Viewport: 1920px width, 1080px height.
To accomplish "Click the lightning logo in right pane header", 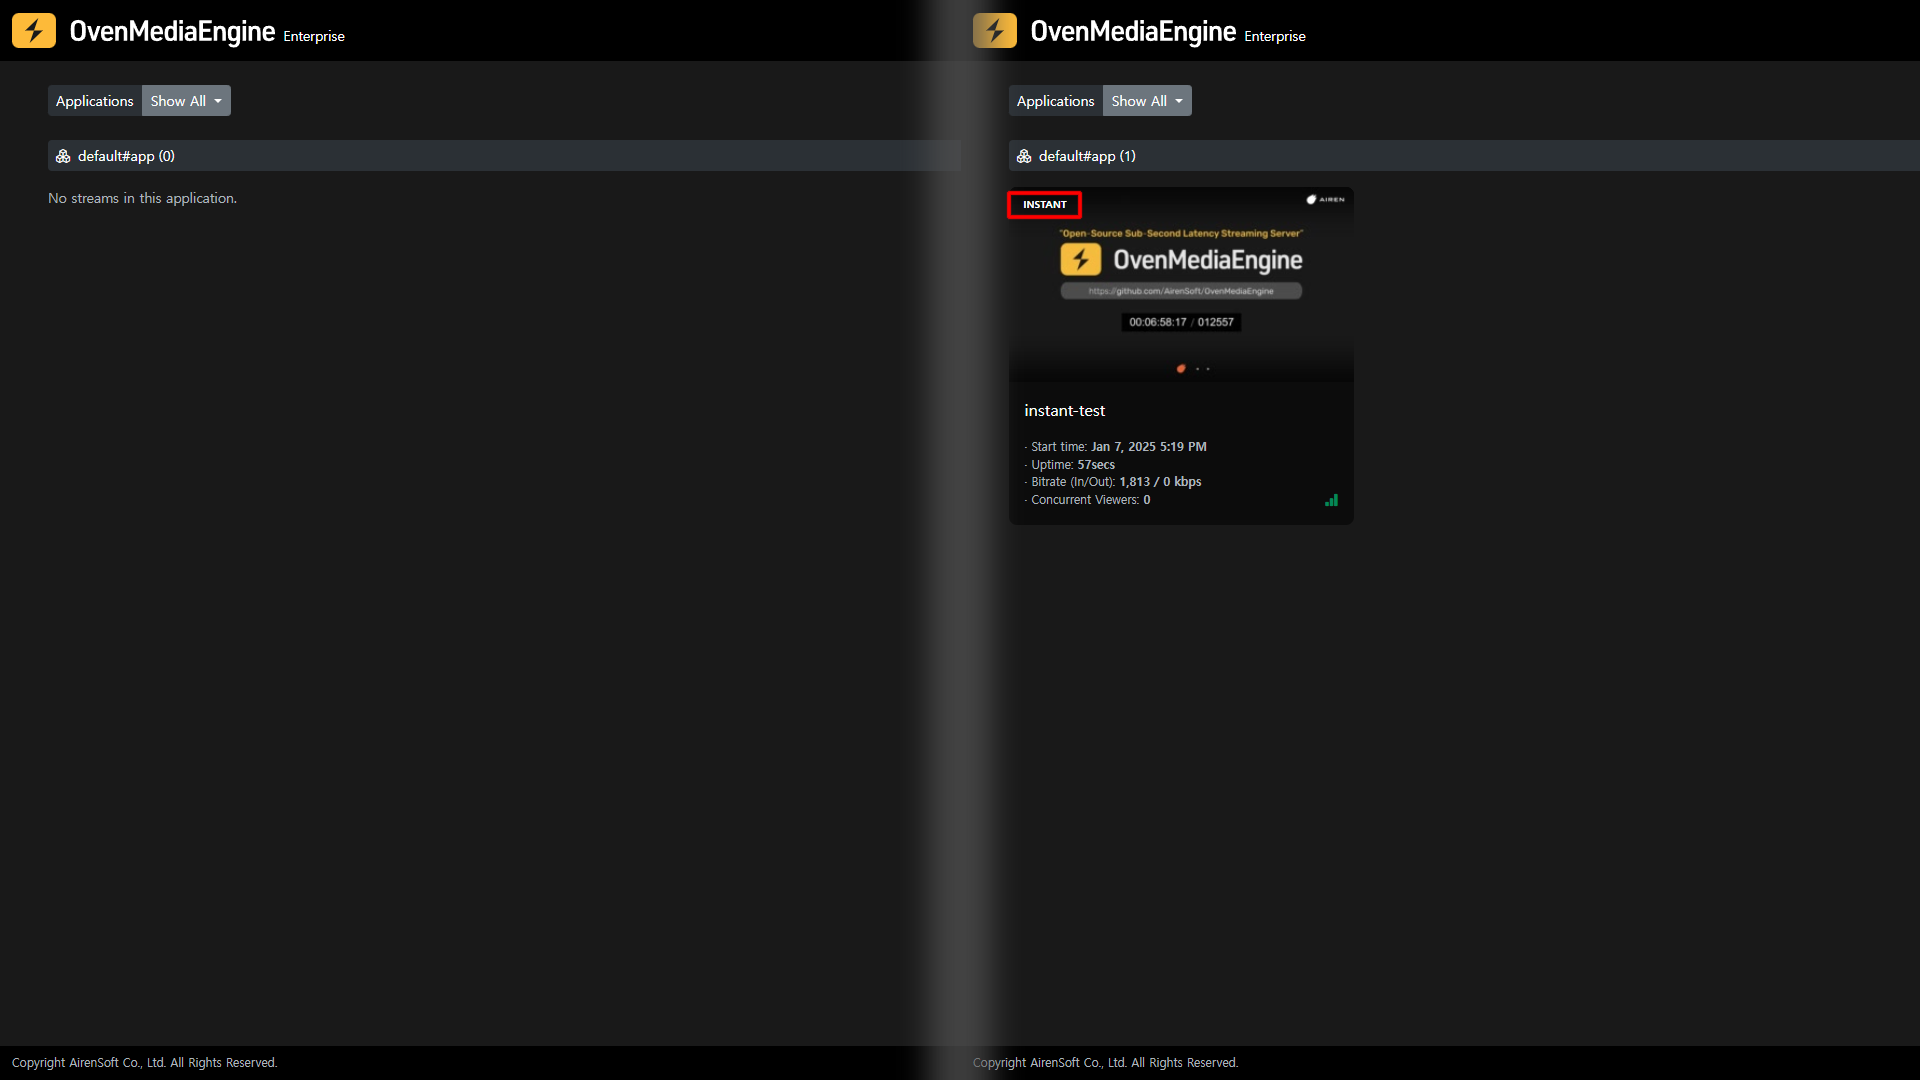I will (994, 31).
